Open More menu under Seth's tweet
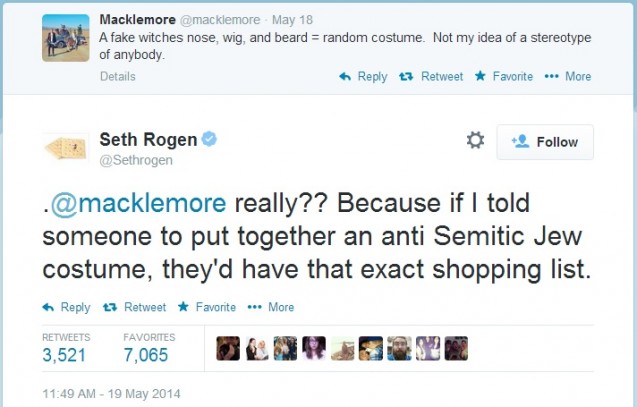Image resolution: width=637 pixels, height=407 pixels. [x=270, y=307]
